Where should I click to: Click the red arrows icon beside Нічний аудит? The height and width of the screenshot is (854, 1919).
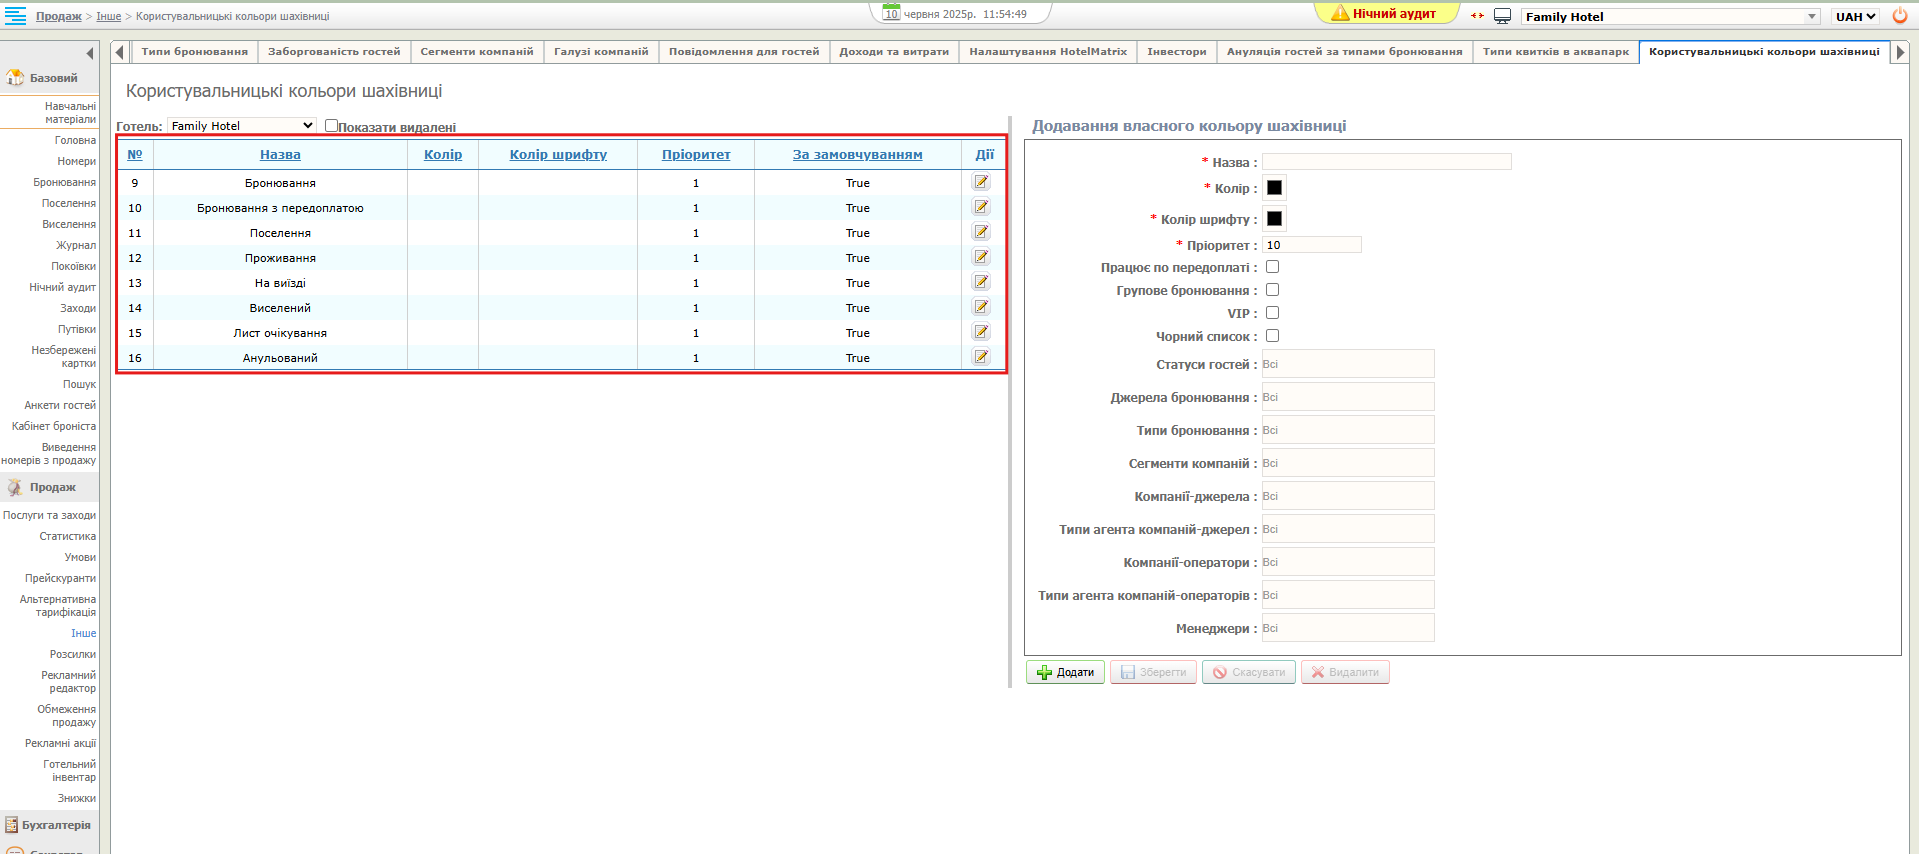coord(1477,16)
